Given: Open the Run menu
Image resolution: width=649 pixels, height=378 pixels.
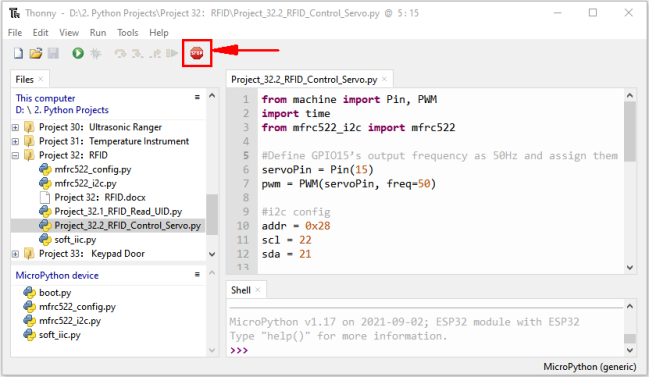Looking at the screenshot, I should coord(98,33).
